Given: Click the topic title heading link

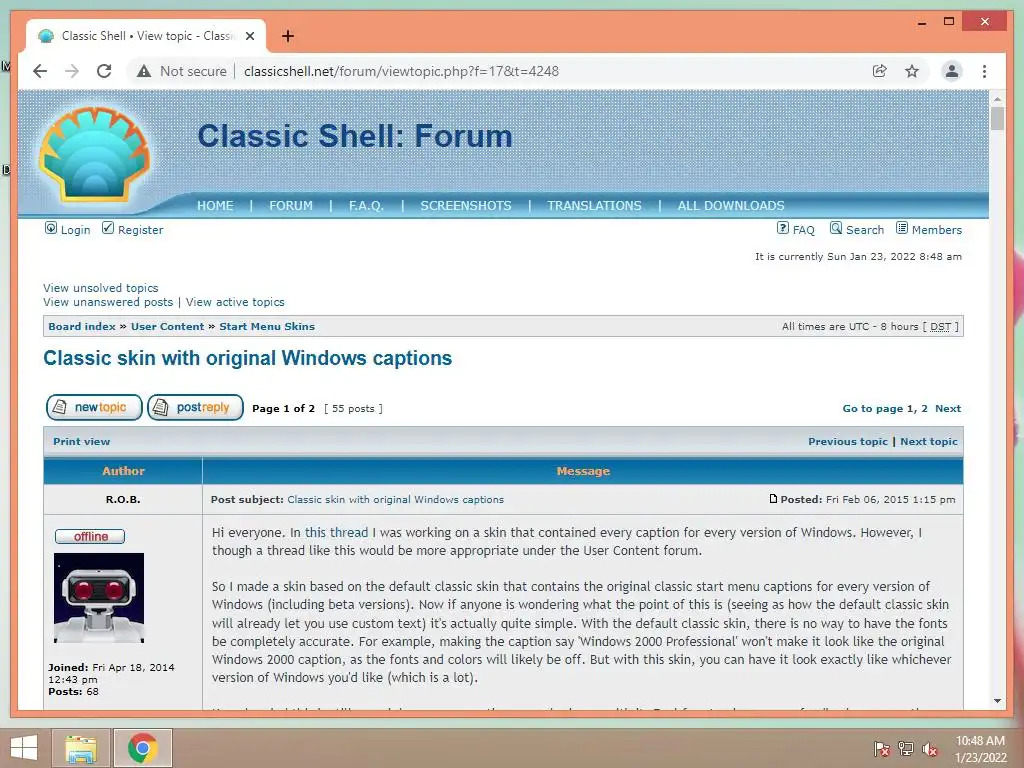Looking at the screenshot, I should tap(248, 359).
